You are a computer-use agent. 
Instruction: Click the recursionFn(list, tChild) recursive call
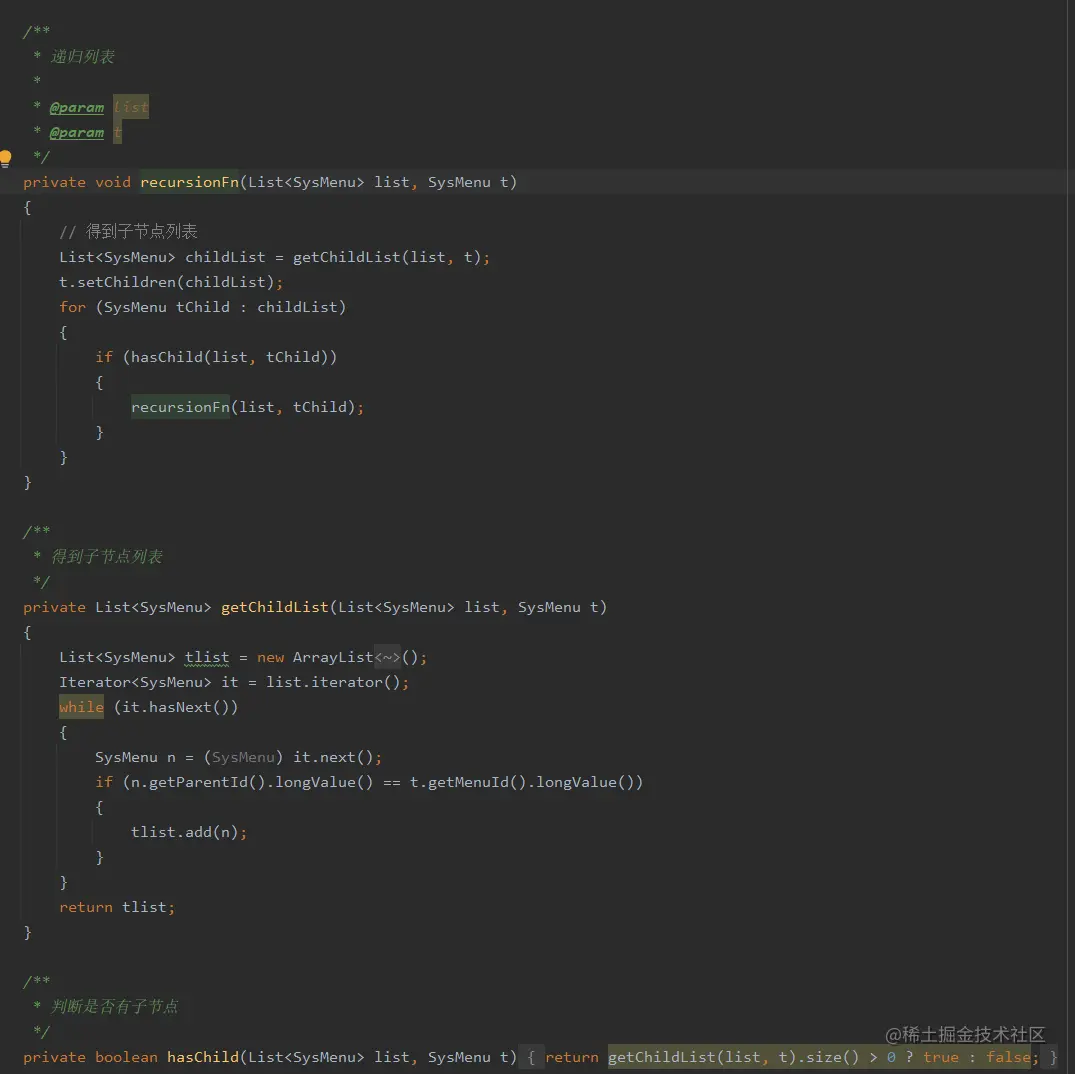247,407
